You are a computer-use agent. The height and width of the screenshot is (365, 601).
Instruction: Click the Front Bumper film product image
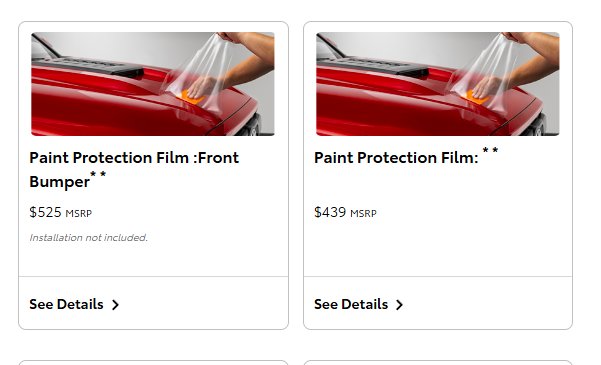click(x=153, y=84)
